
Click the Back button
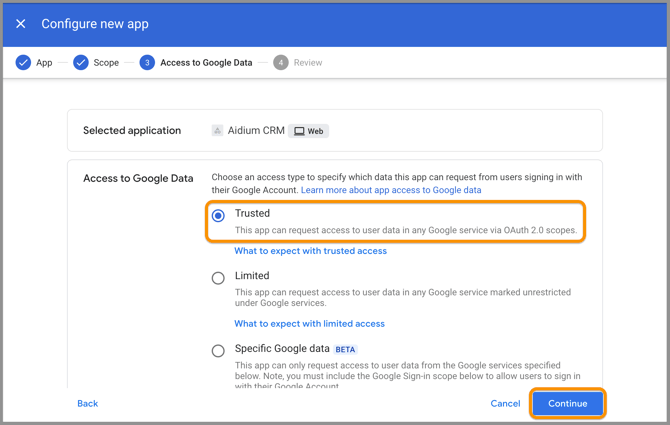[x=88, y=404]
